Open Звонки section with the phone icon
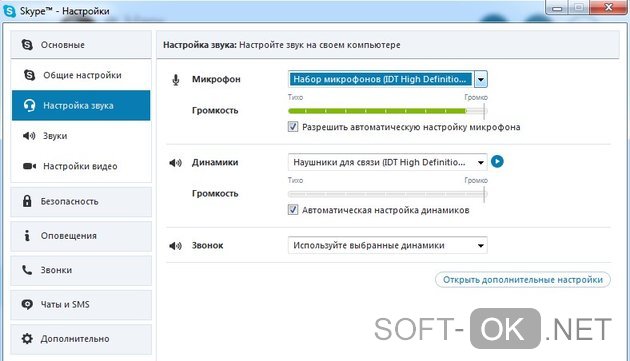This screenshot has height=361, width=630. [x=81, y=270]
